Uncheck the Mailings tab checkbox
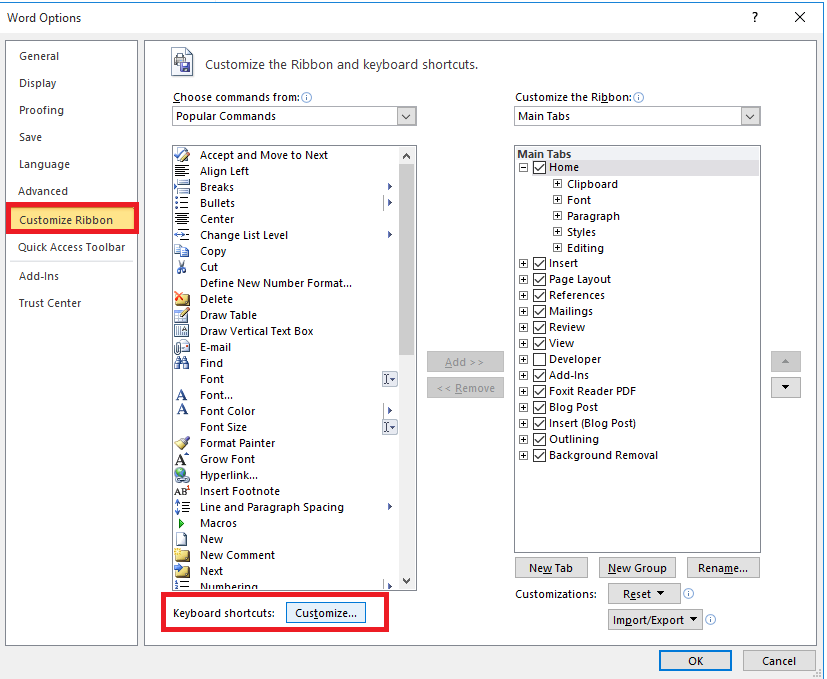 pyautogui.click(x=540, y=311)
